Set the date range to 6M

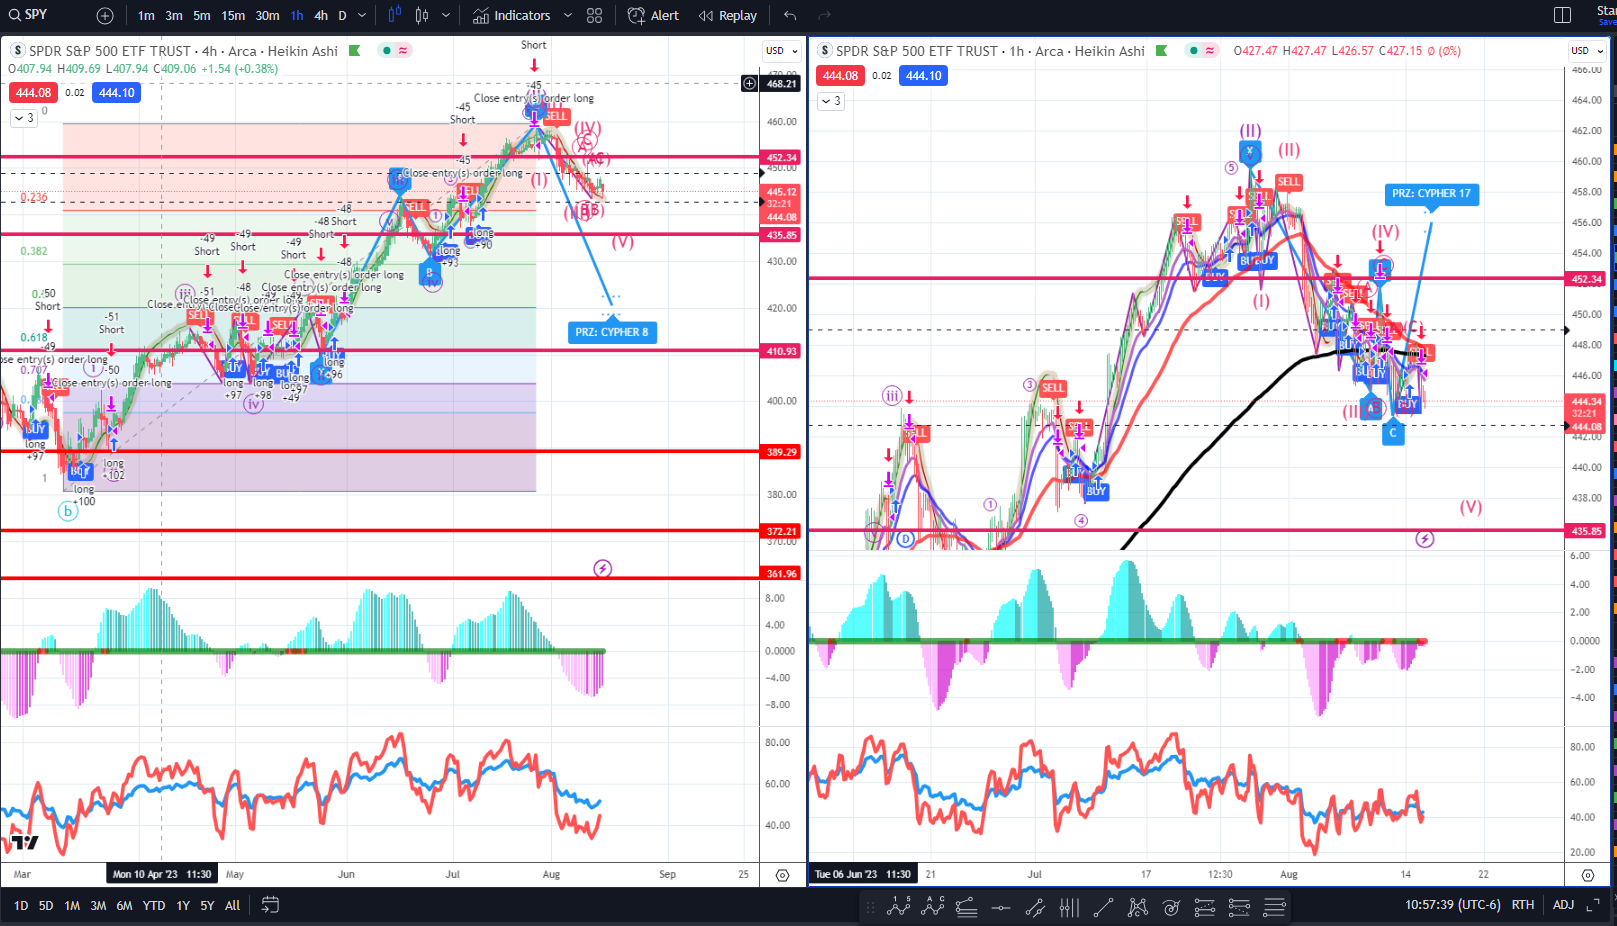point(124,906)
